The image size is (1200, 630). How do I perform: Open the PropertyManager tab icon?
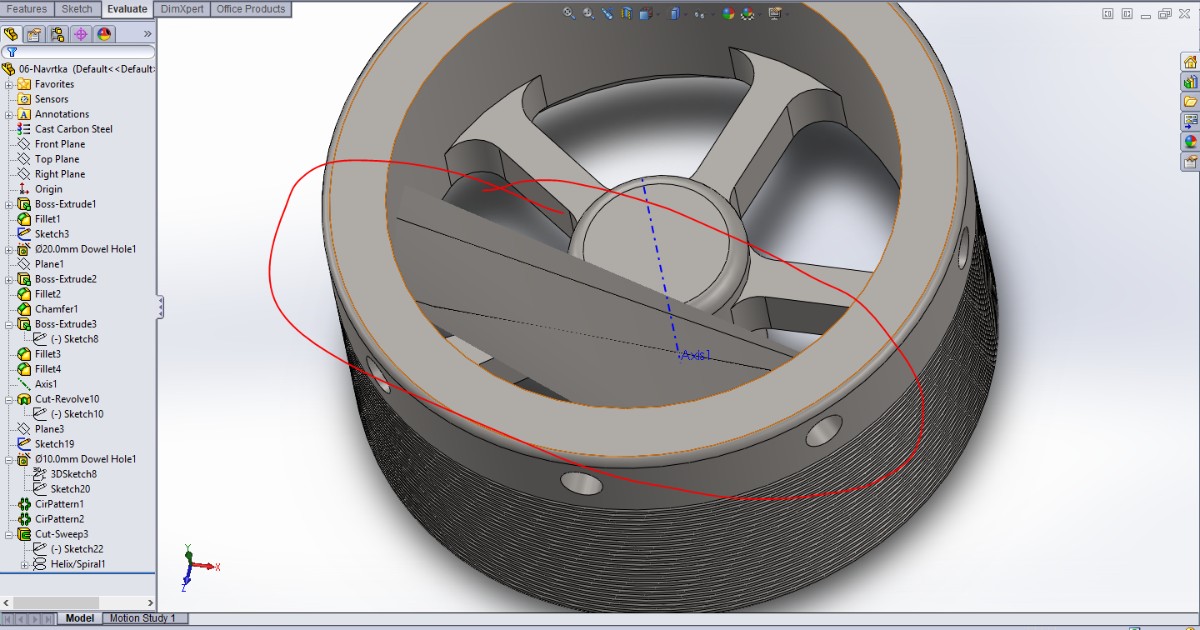(34, 34)
